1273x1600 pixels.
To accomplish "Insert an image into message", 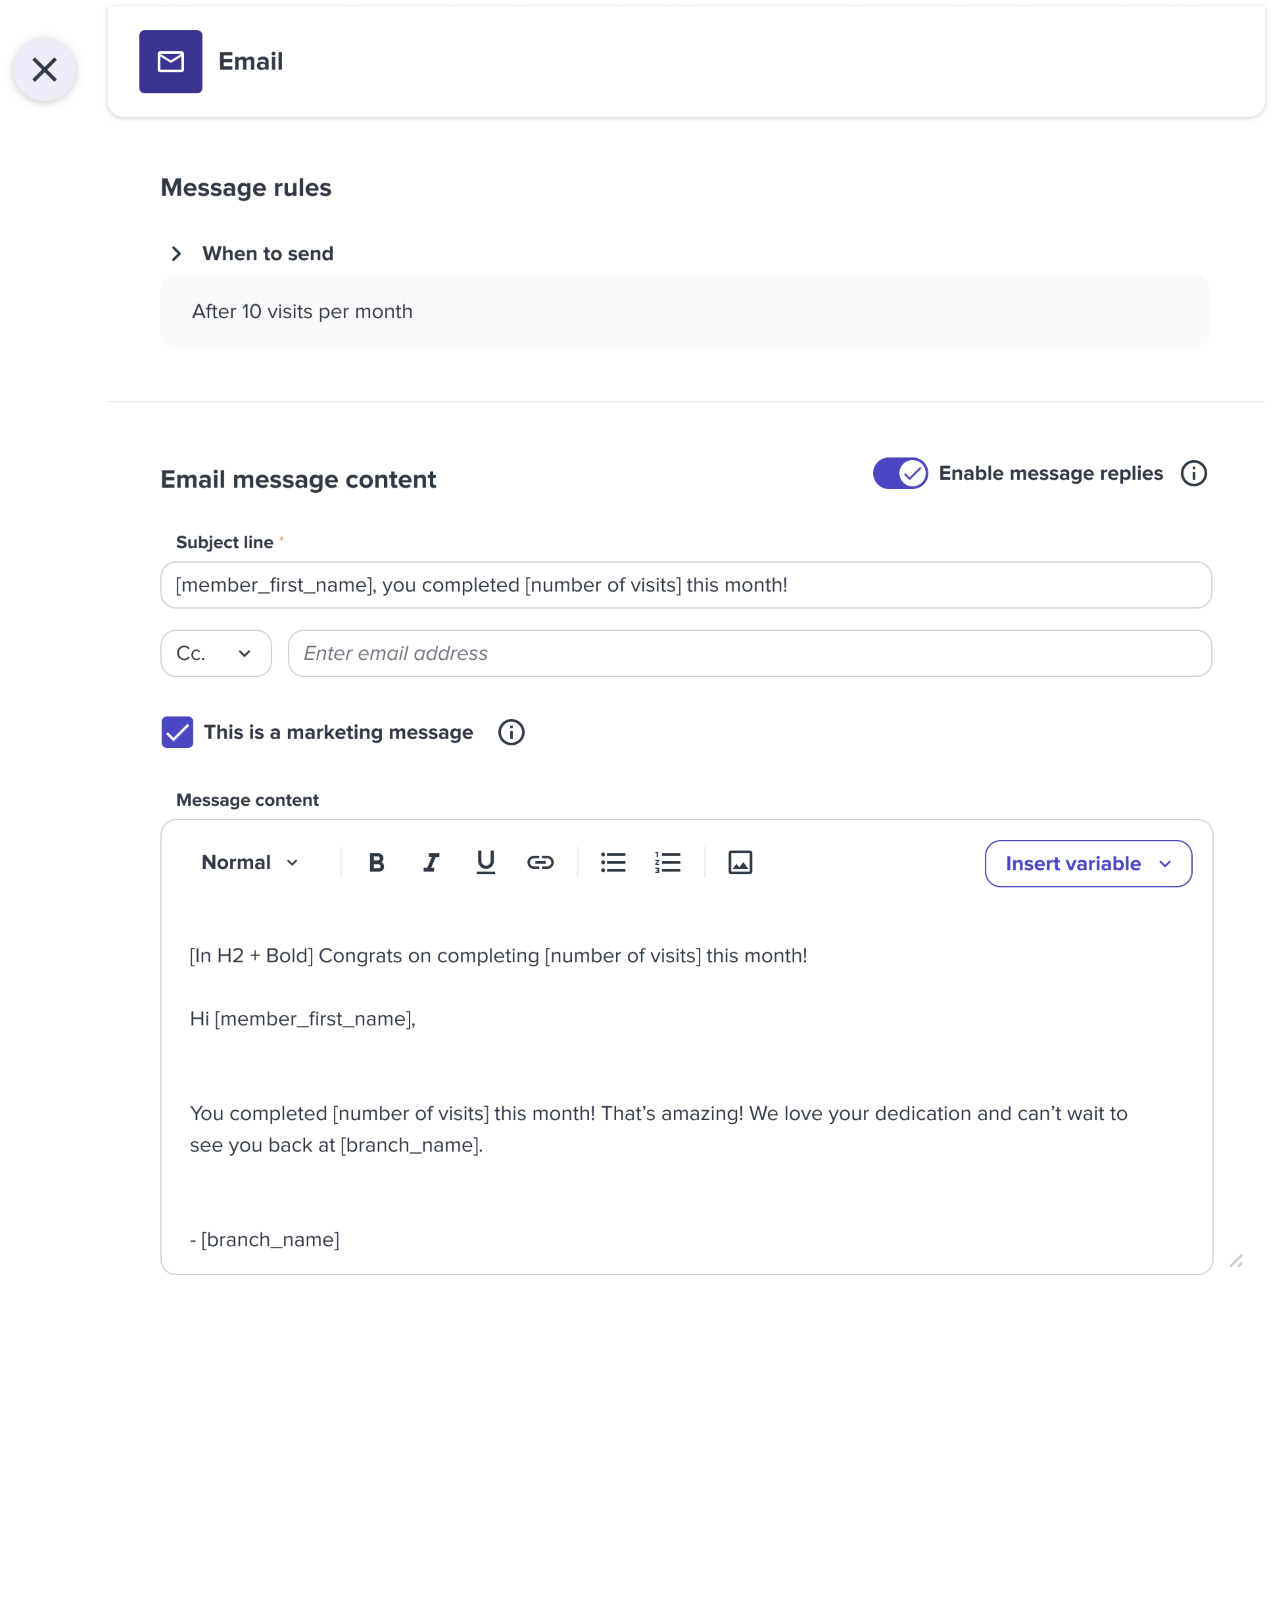I will 740,862.
